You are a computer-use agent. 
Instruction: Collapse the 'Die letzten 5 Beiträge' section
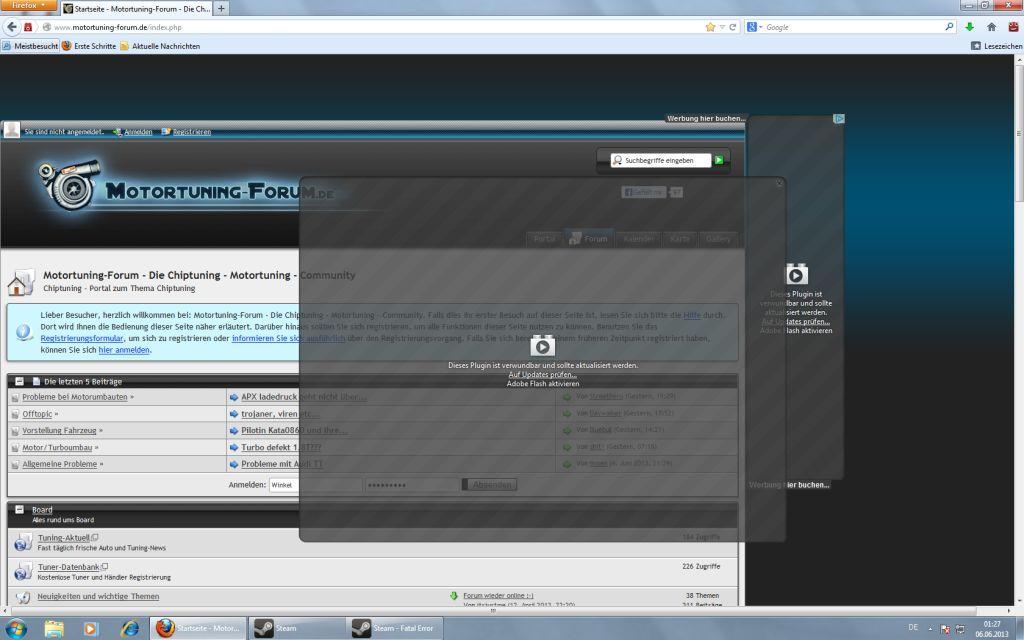tap(19, 381)
